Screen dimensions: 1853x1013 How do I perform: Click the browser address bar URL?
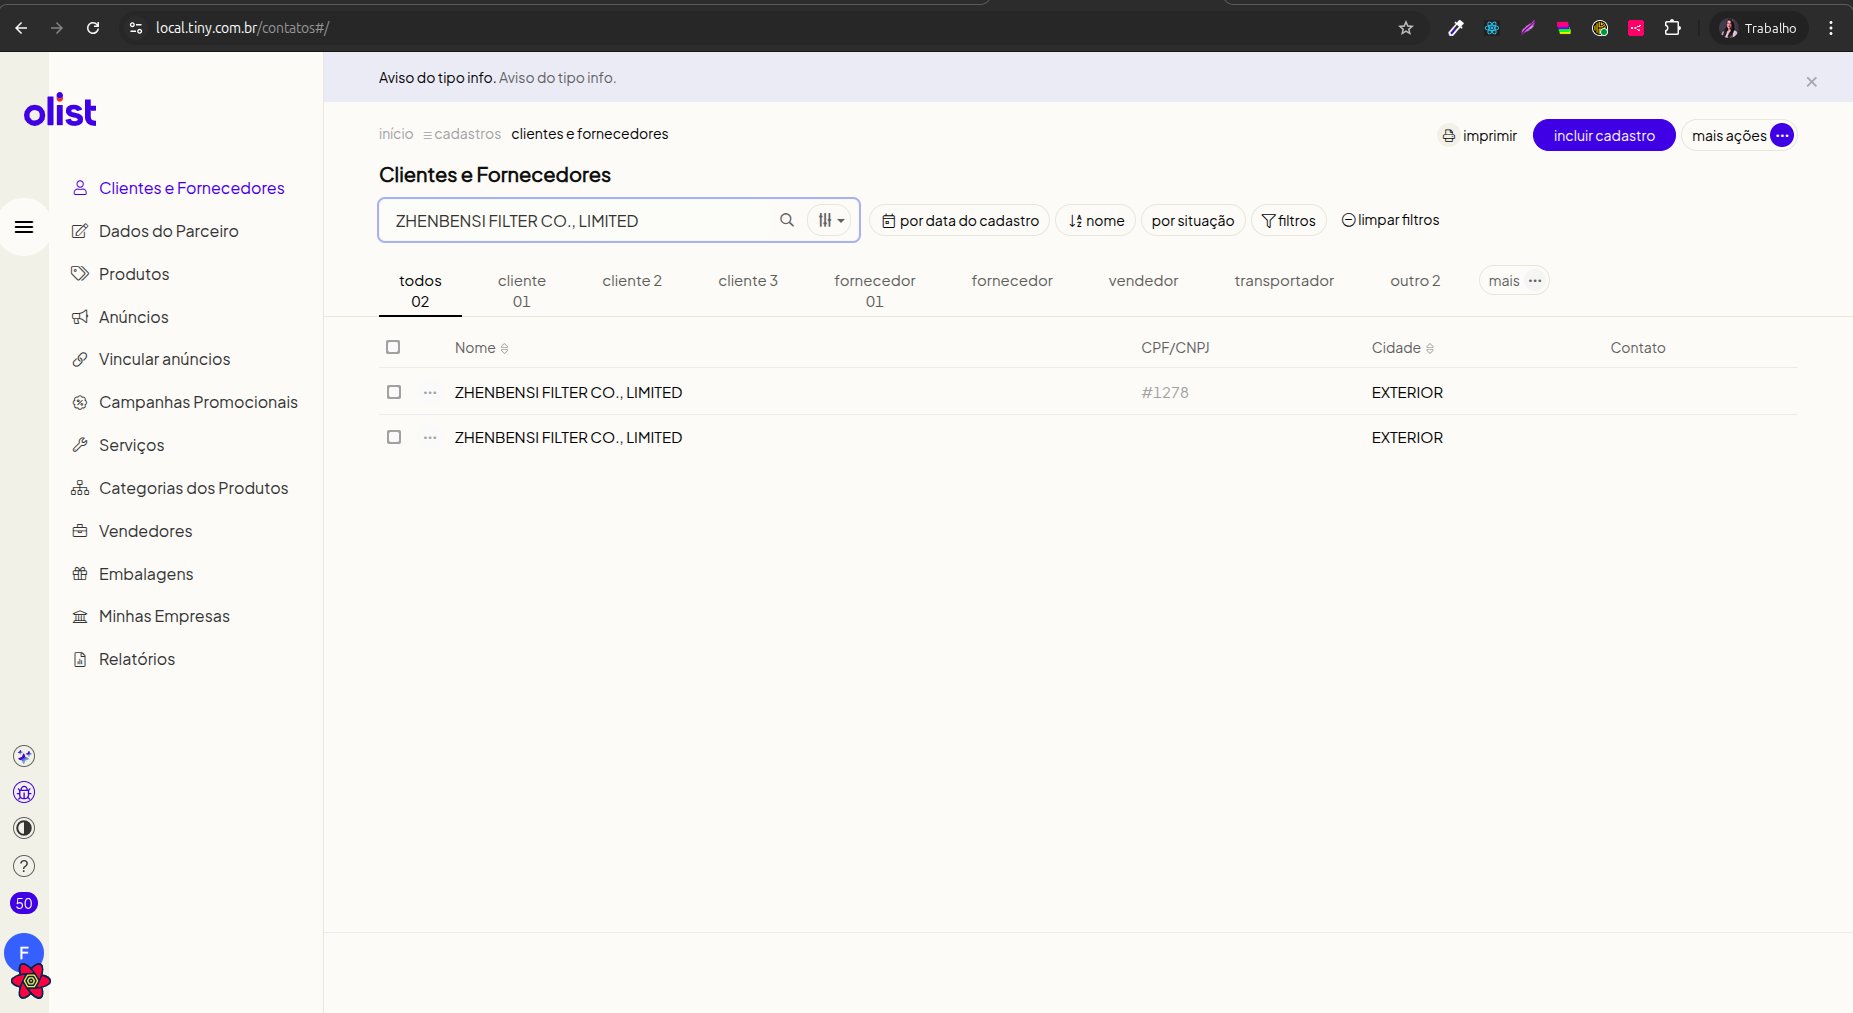click(242, 28)
